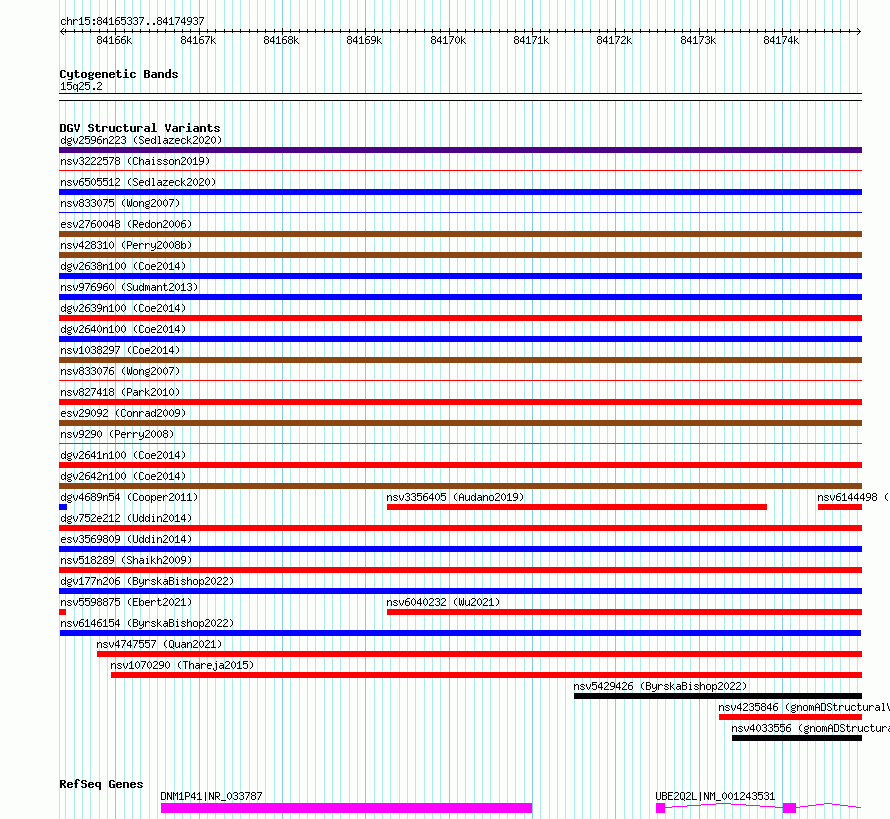Select the red nsv4235846 gnomAD bar
The height and width of the screenshot is (819, 890).
(790, 717)
